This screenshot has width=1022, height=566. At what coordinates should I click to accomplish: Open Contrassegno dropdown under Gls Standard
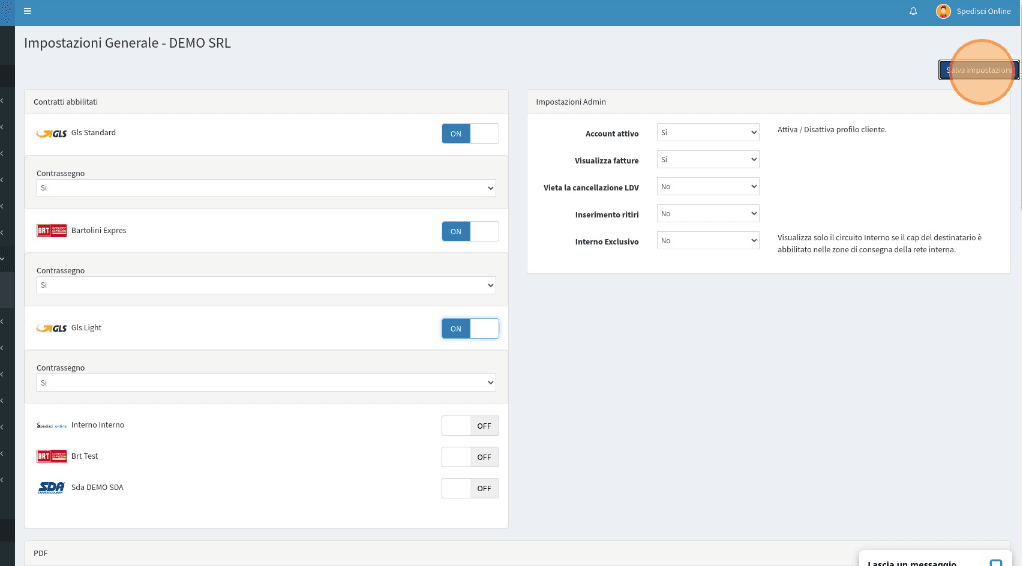click(x=266, y=188)
